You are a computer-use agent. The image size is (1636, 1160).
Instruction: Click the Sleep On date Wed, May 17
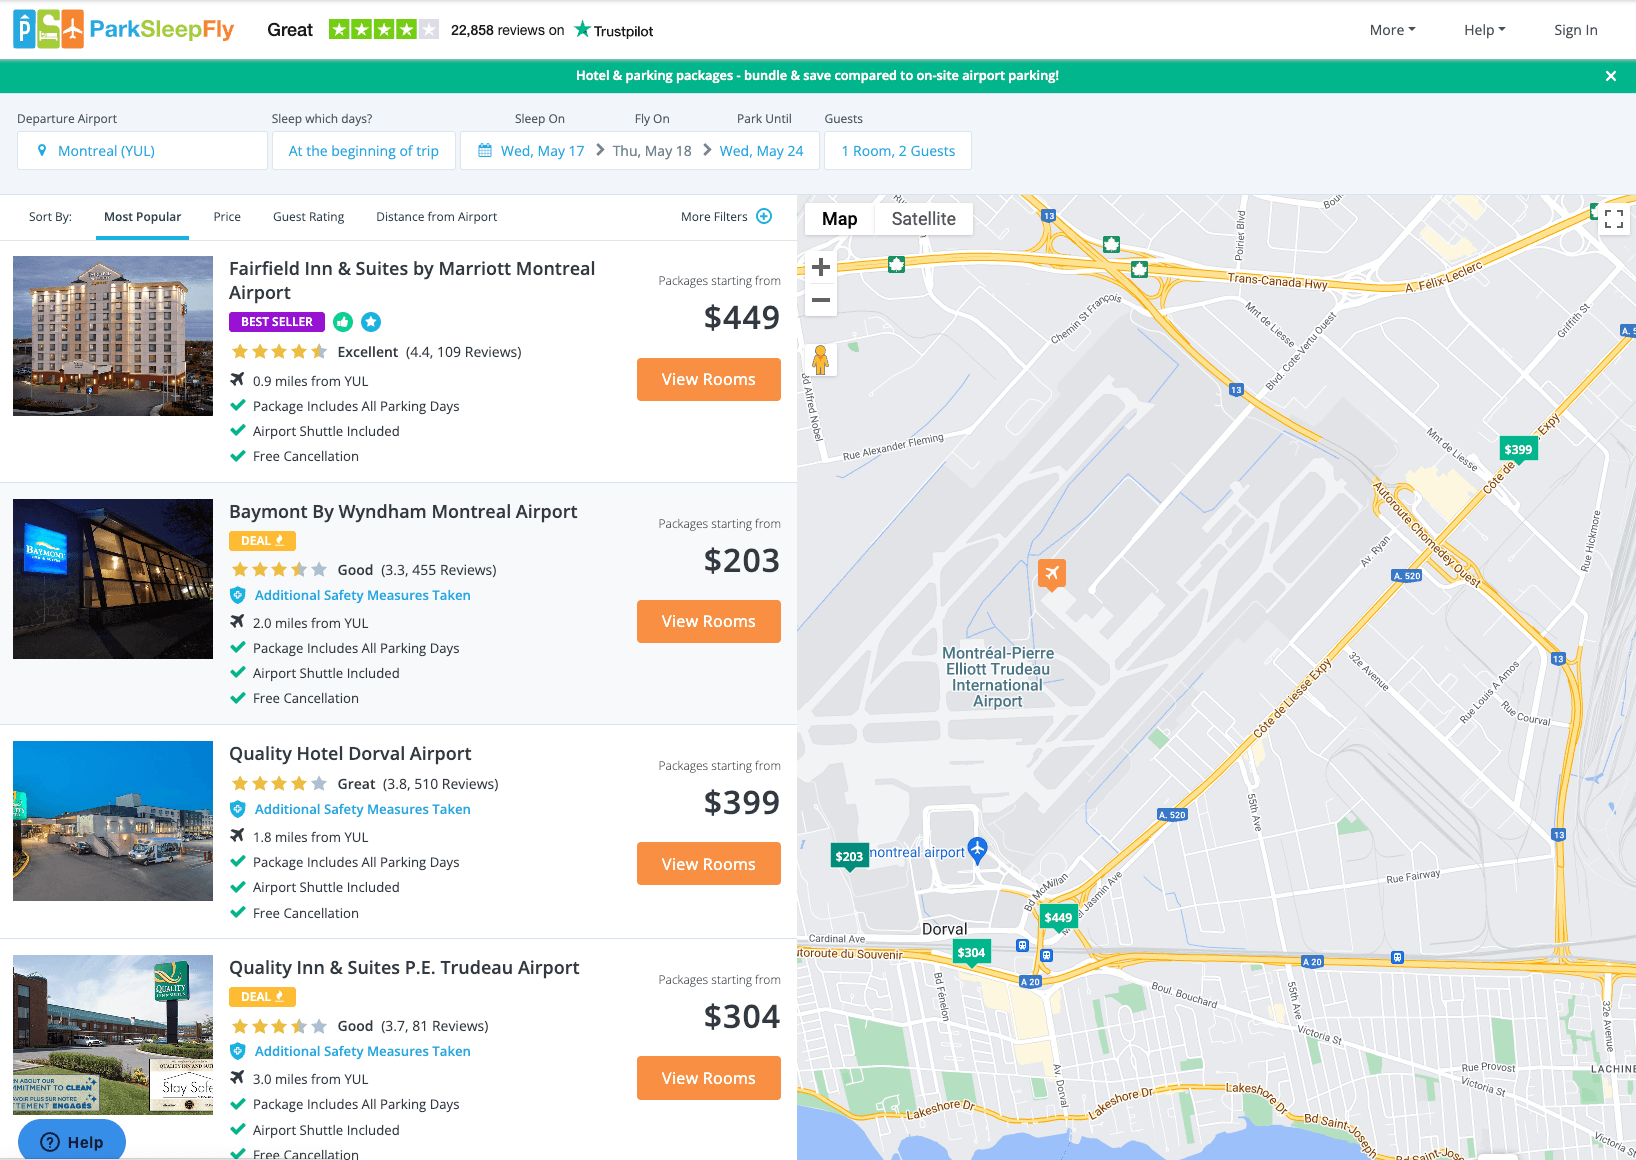(x=542, y=151)
